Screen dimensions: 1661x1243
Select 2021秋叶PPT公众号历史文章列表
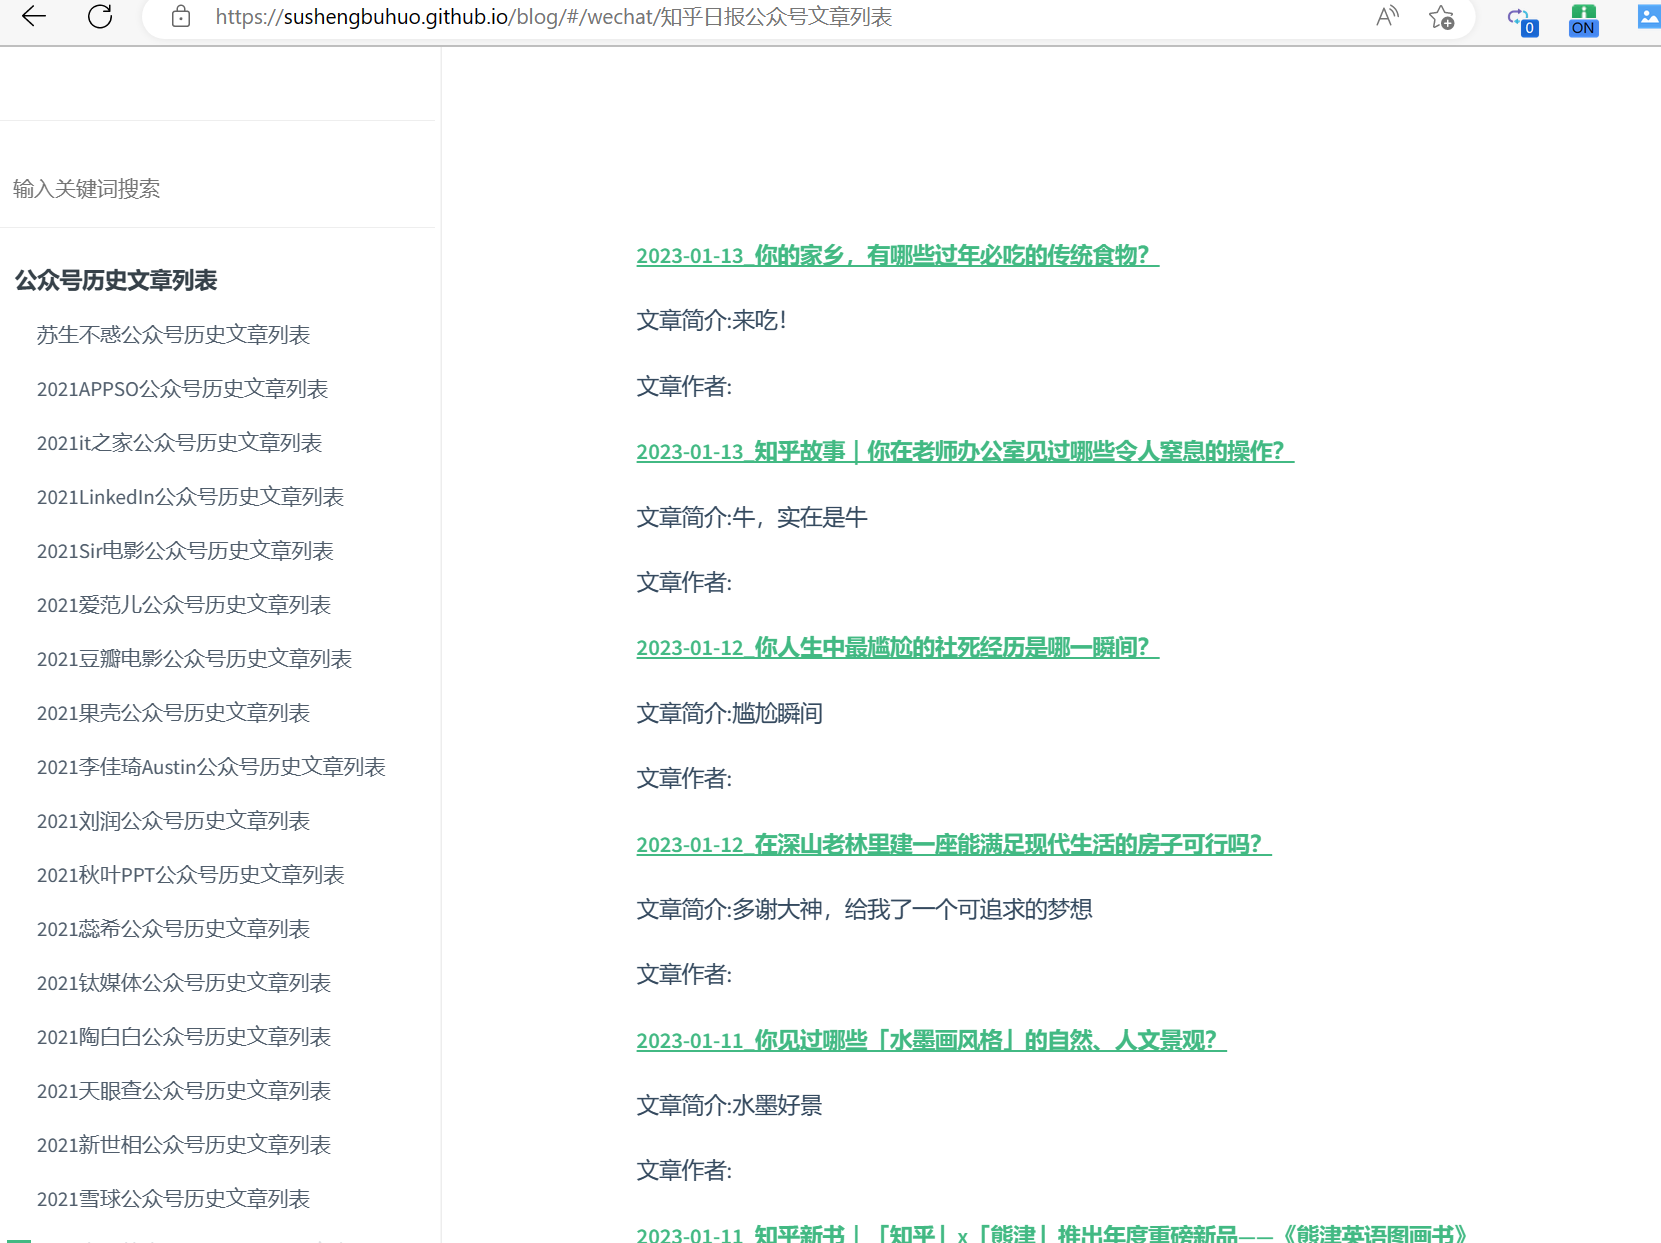pyautogui.click(x=190, y=875)
